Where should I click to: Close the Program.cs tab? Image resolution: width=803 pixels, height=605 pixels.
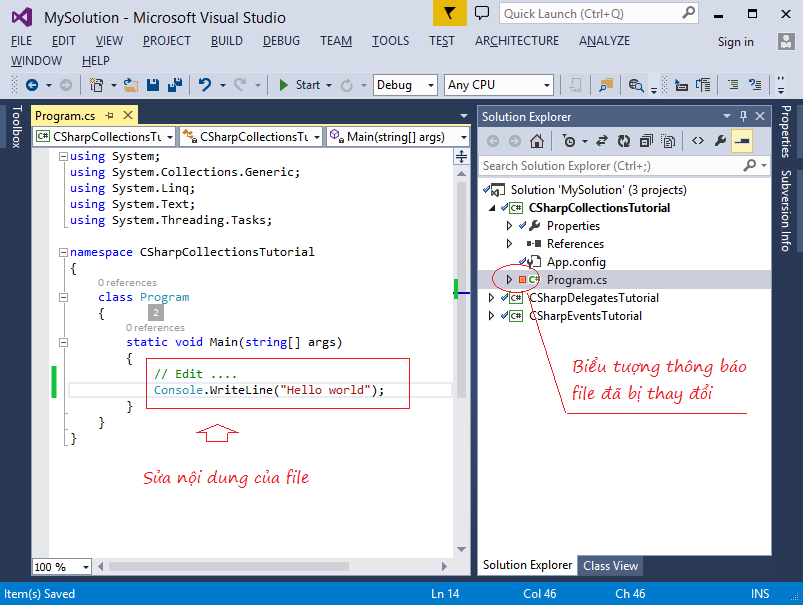click(x=128, y=116)
